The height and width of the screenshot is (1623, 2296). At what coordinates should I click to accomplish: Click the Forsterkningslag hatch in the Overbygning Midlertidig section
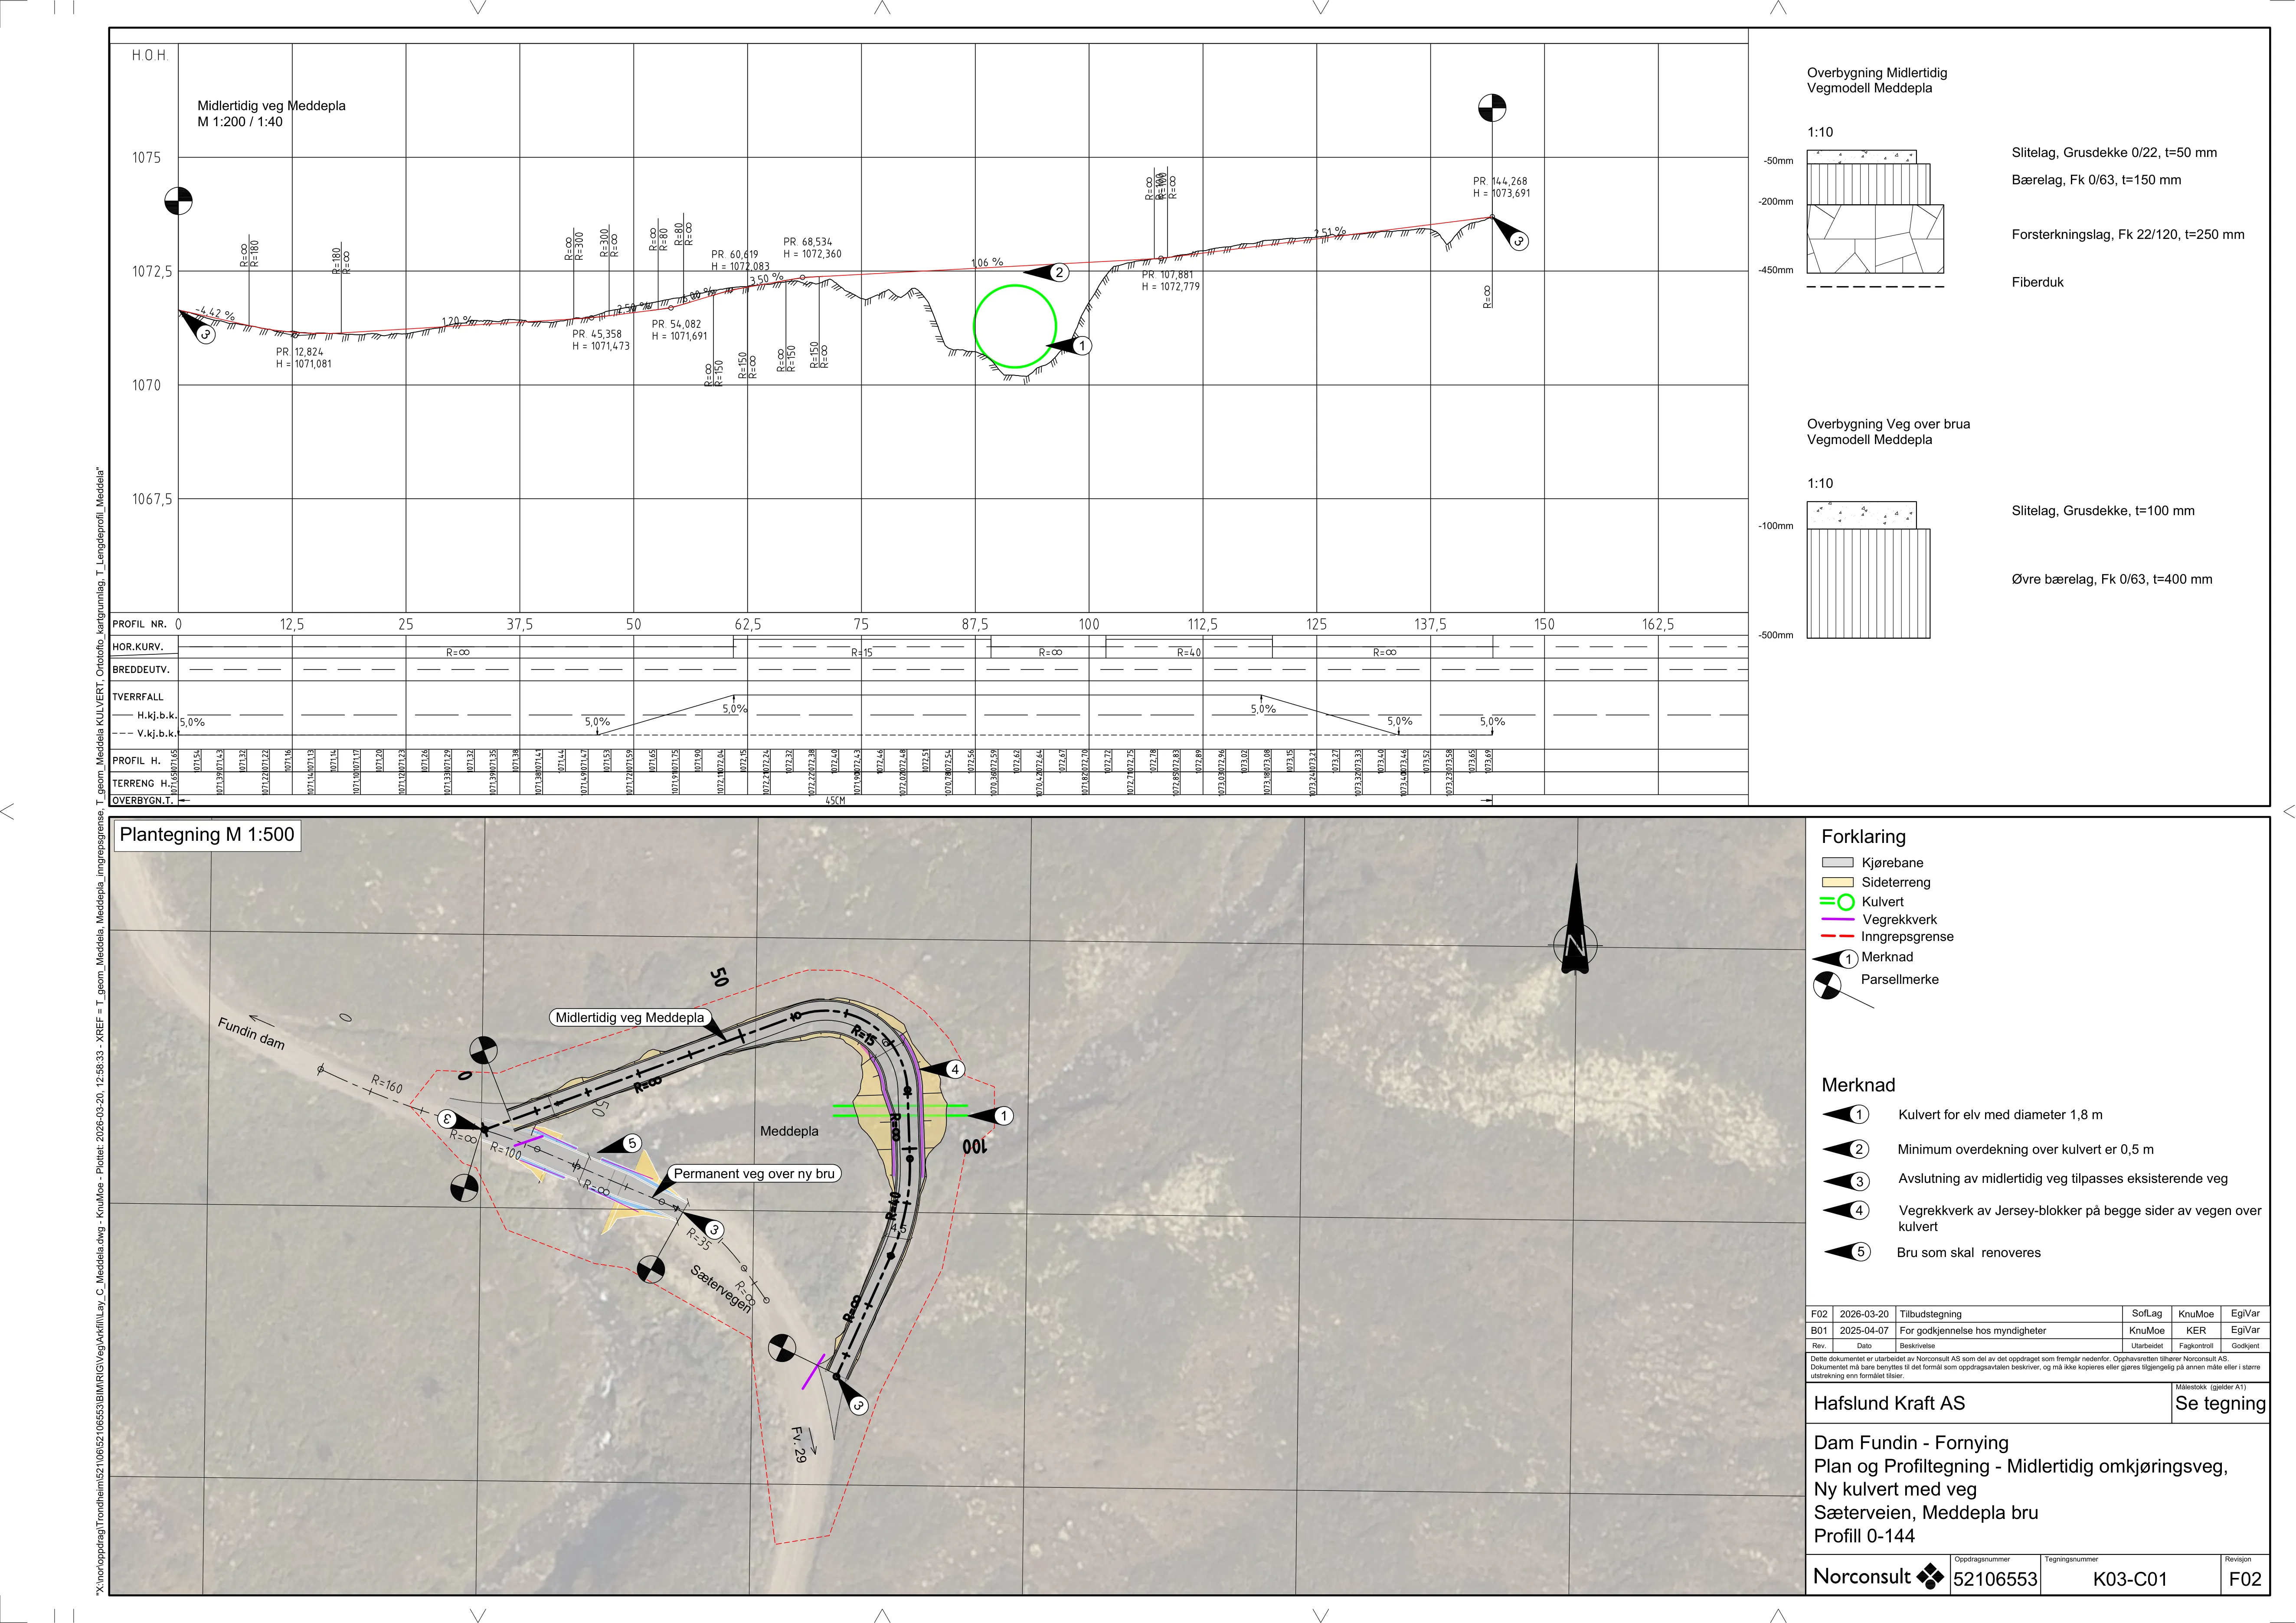tap(1875, 239)
